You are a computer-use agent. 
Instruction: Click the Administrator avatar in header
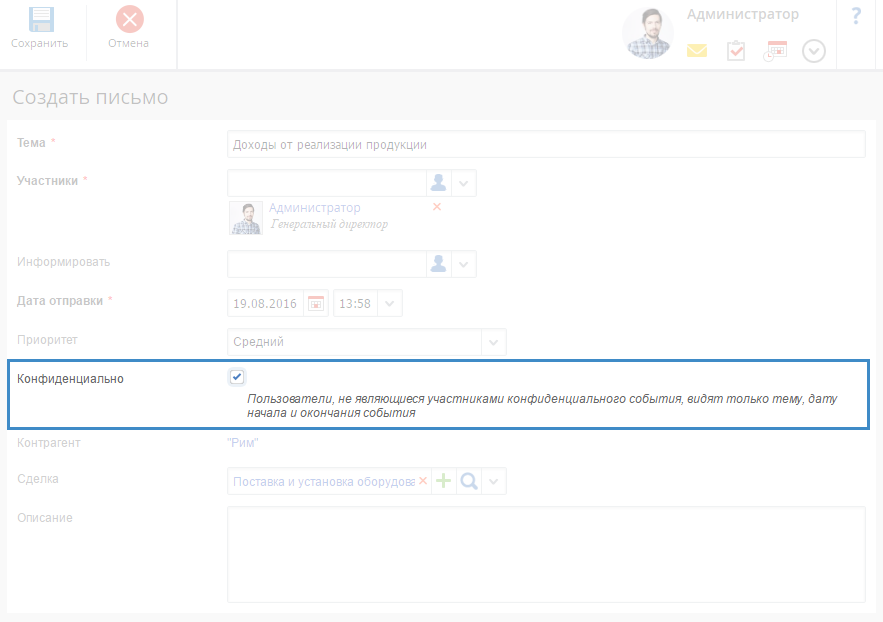(648, 34)
